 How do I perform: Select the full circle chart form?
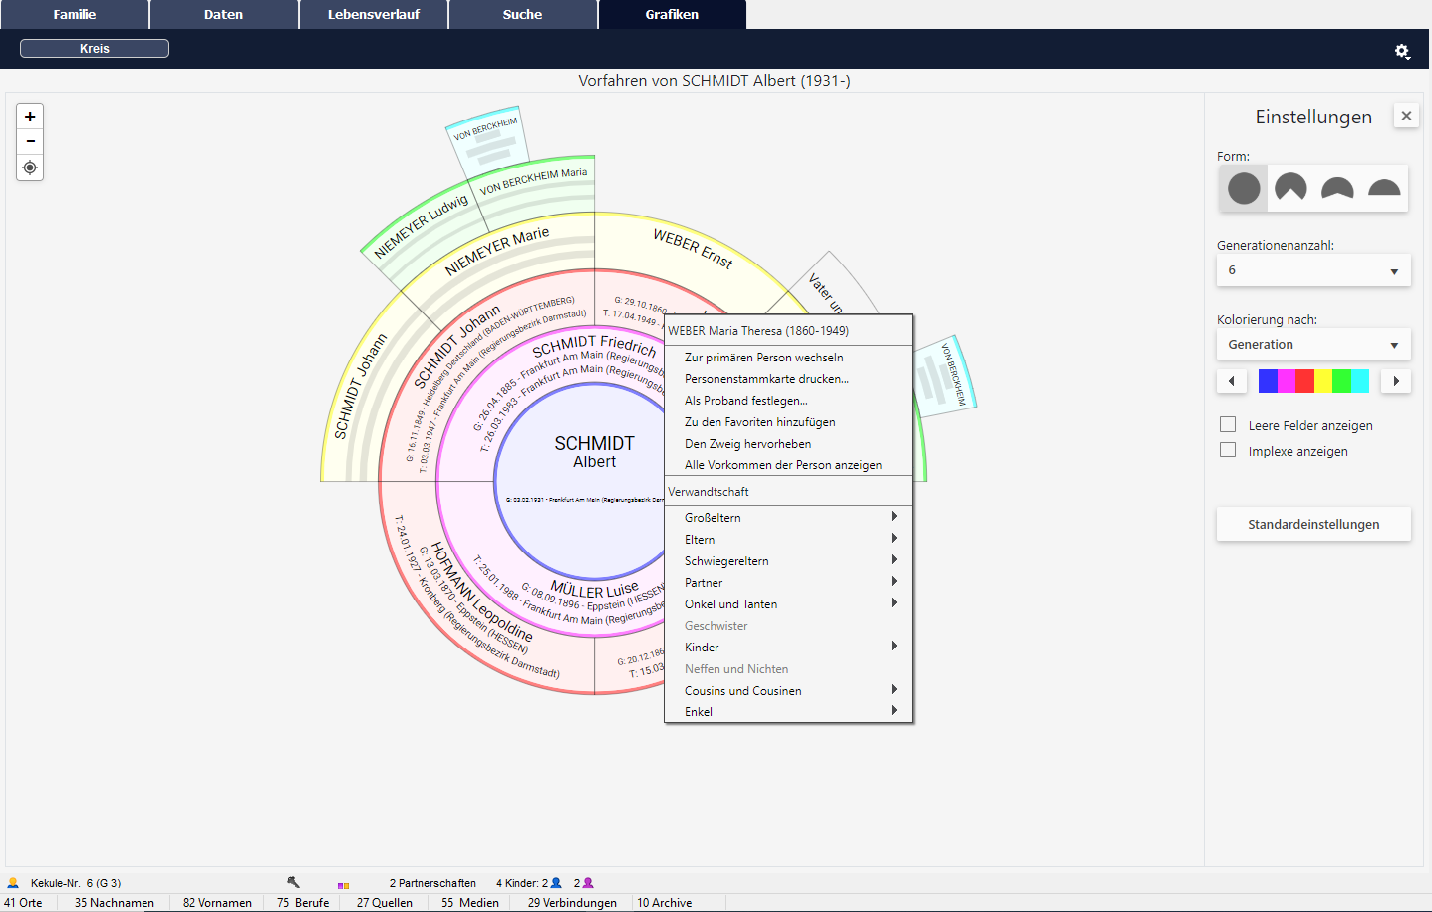tap(1244, 188)
